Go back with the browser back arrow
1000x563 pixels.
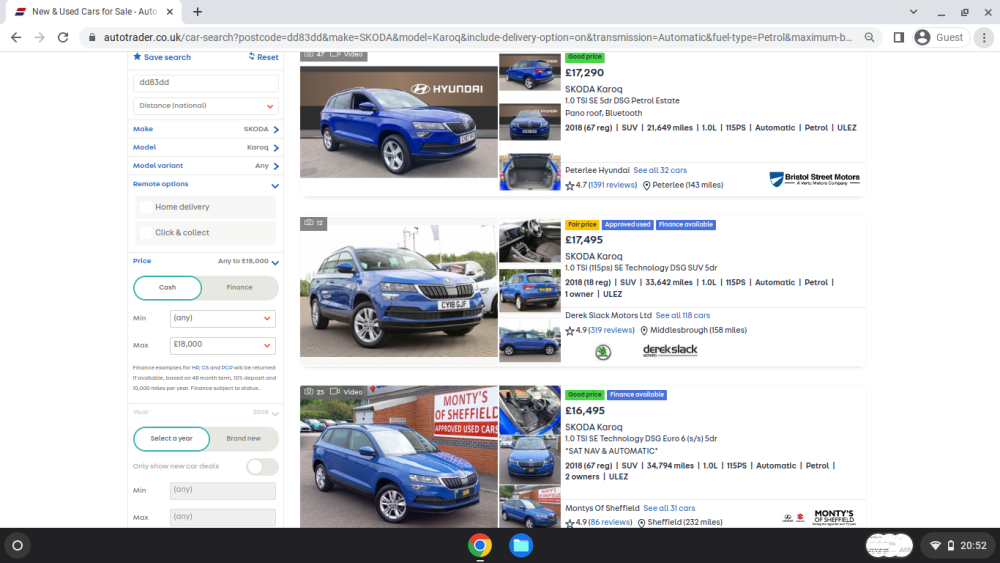[16, 38]
